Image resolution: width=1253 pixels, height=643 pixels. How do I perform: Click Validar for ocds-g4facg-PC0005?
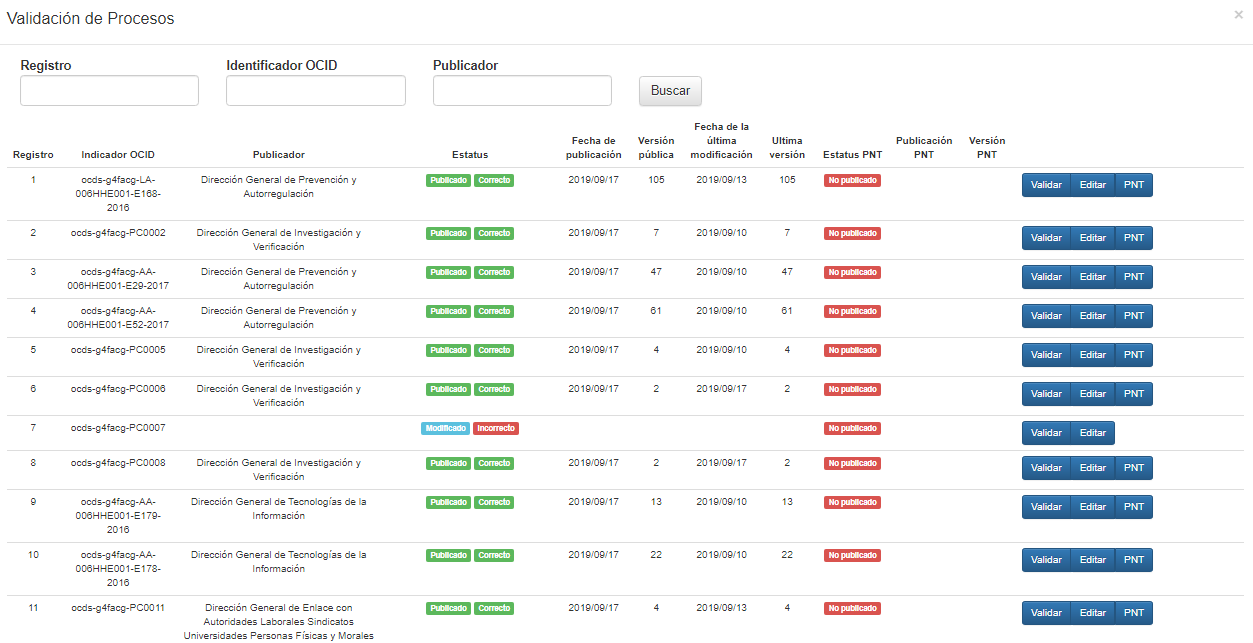[x=1046, y=355]
